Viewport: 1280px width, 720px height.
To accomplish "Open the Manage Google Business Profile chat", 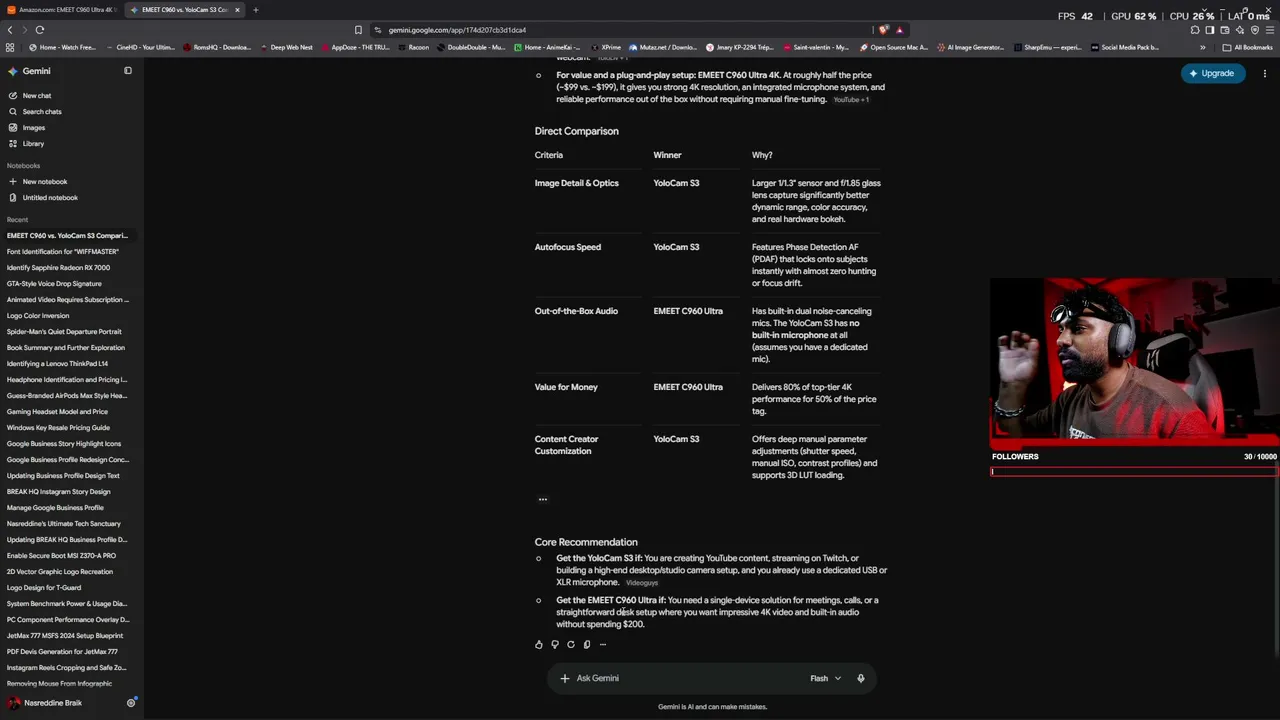I will [55, 508].
